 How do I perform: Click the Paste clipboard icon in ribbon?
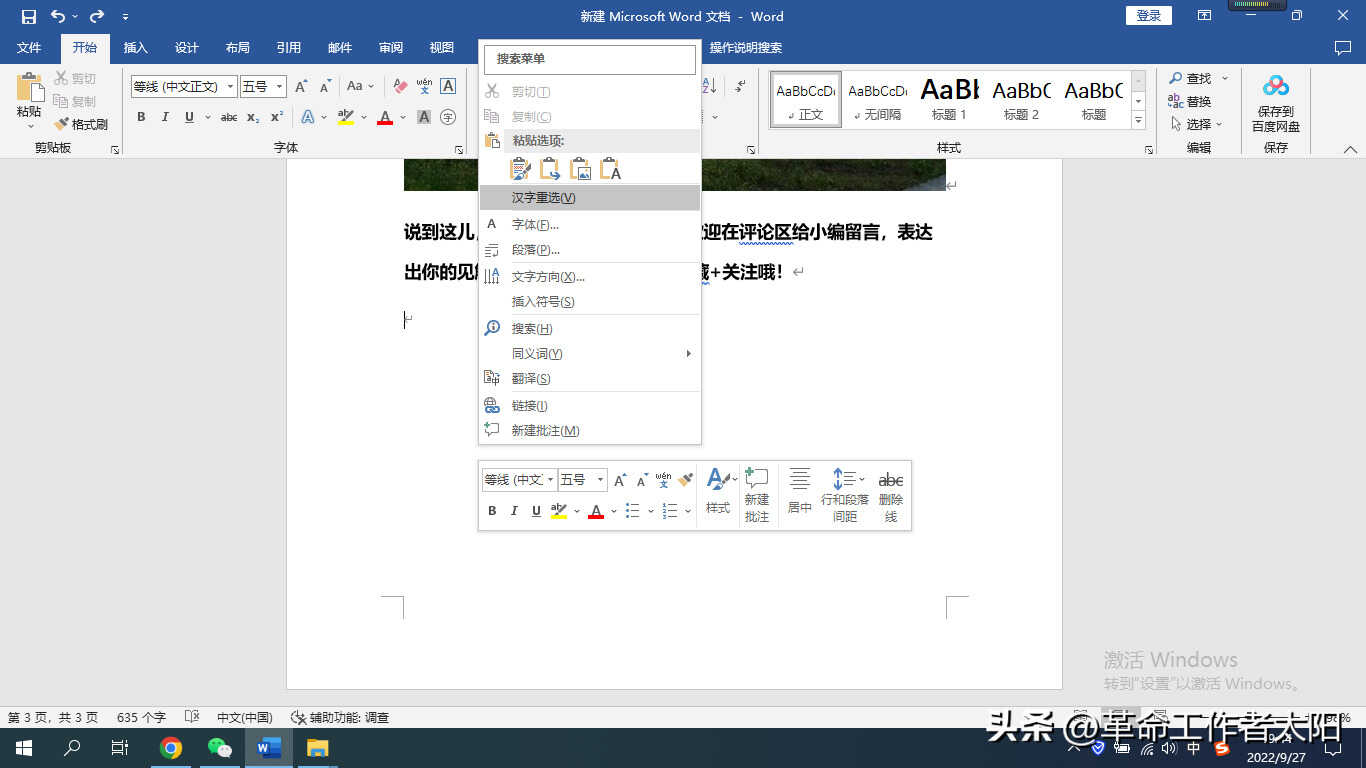tap(29, 88)
